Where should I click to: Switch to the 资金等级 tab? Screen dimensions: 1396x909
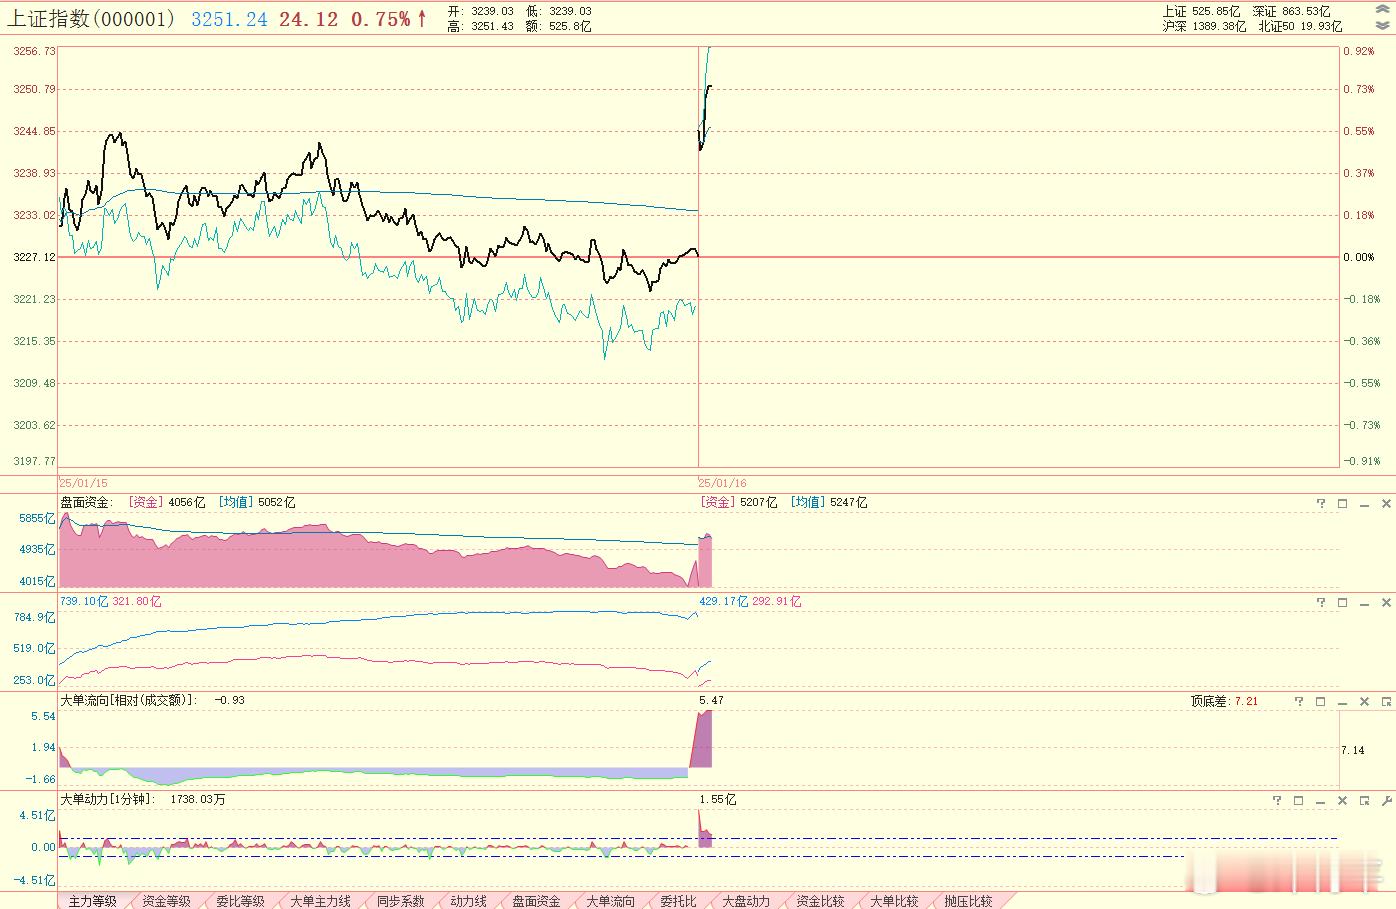click(x=166, y=901)
